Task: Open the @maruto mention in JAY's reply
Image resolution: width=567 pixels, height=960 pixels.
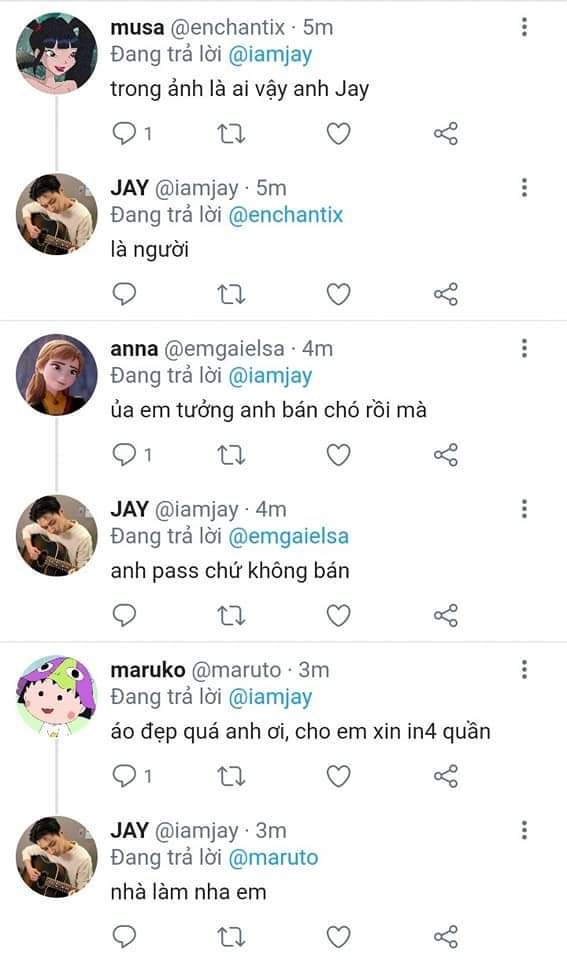Action: [x=273, y=858]
